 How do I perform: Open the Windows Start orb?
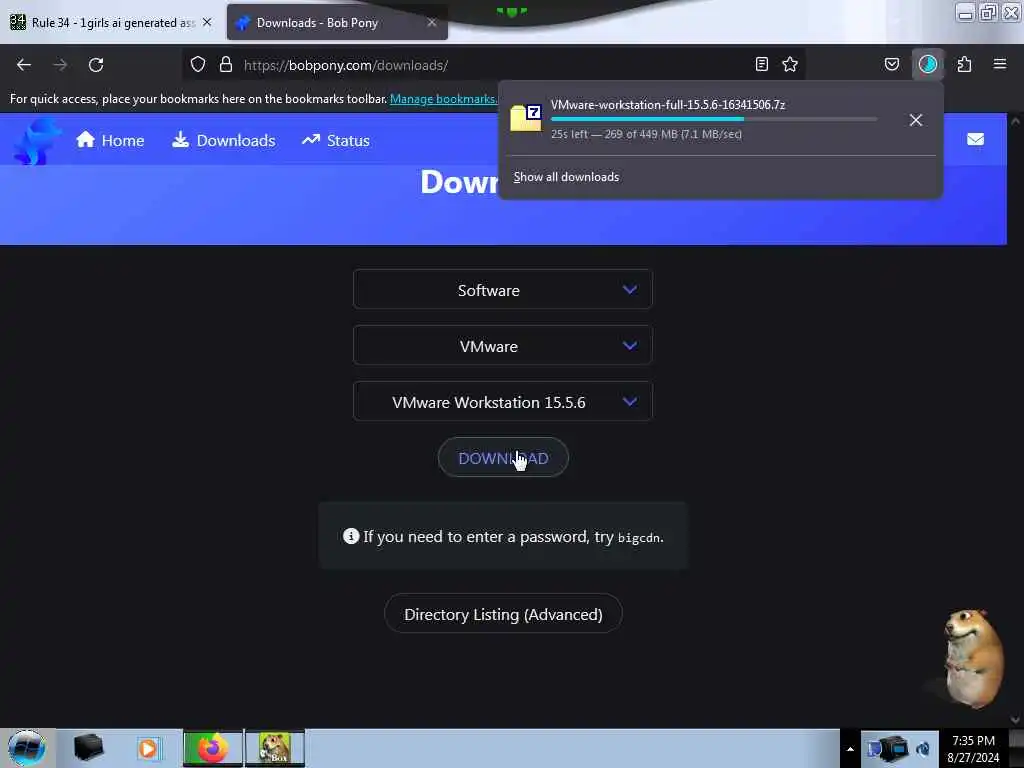(x=27, y=748)
